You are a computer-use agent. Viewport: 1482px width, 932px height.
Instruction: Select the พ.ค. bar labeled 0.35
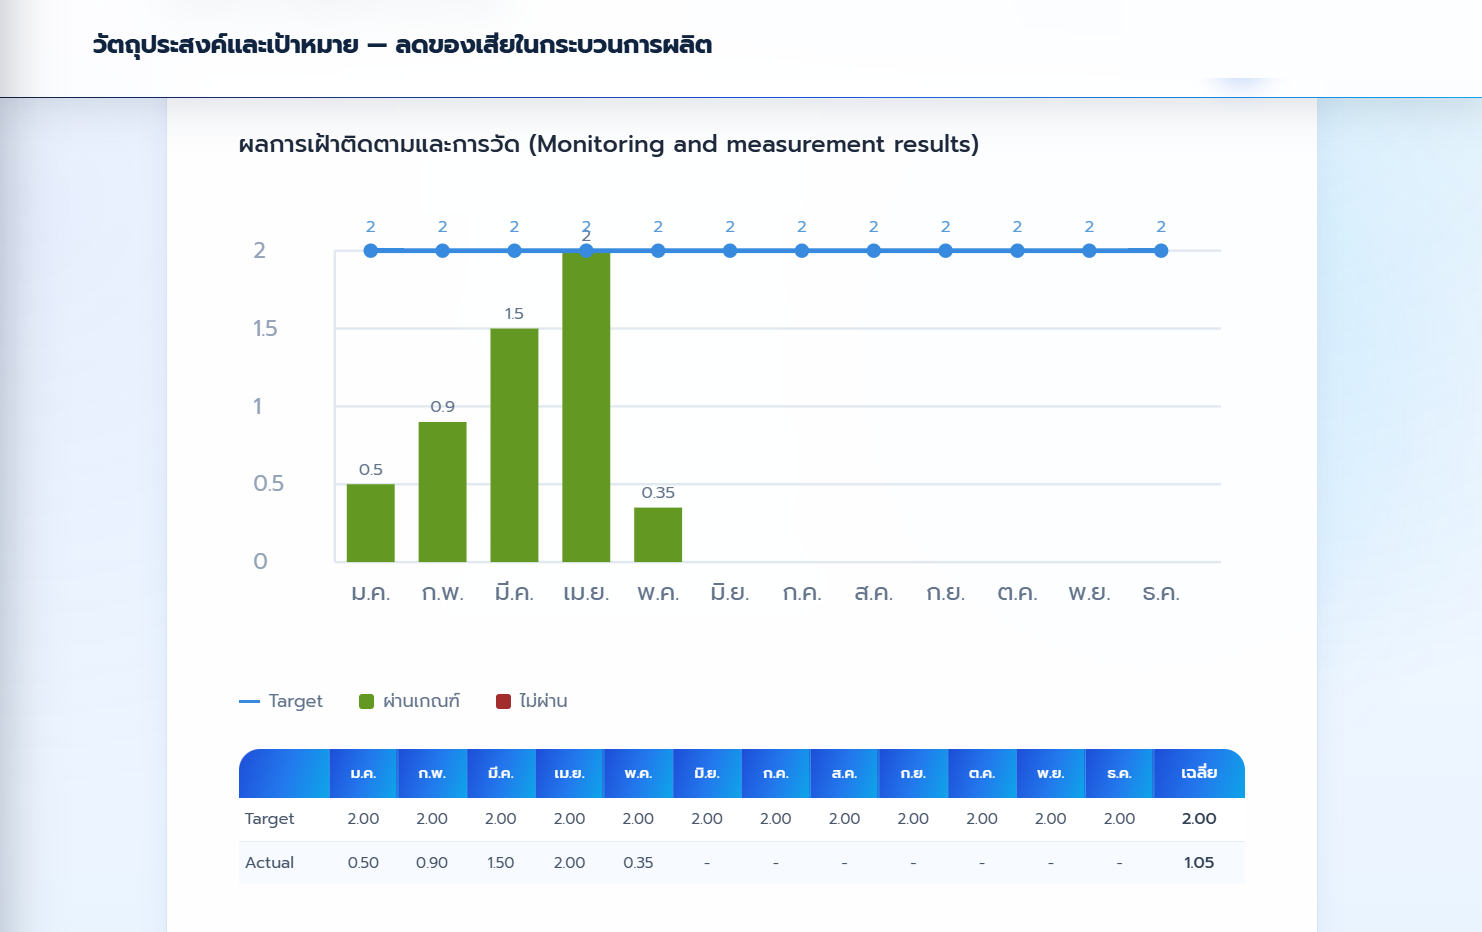pos(658,535)
